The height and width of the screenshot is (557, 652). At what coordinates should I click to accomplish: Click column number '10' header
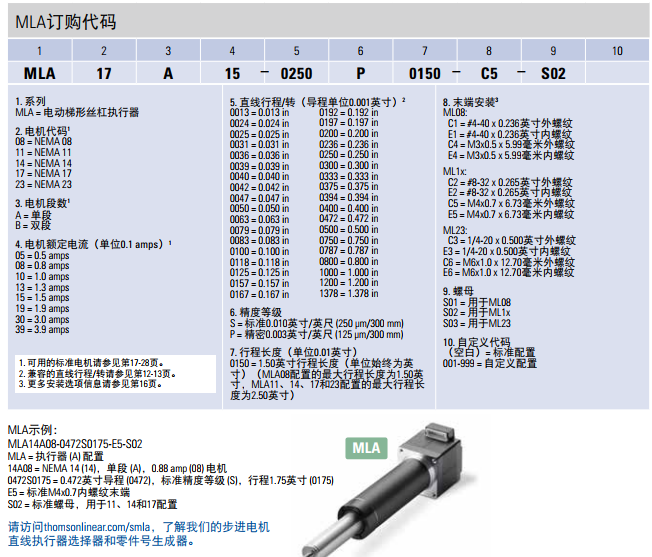point(617,51)
